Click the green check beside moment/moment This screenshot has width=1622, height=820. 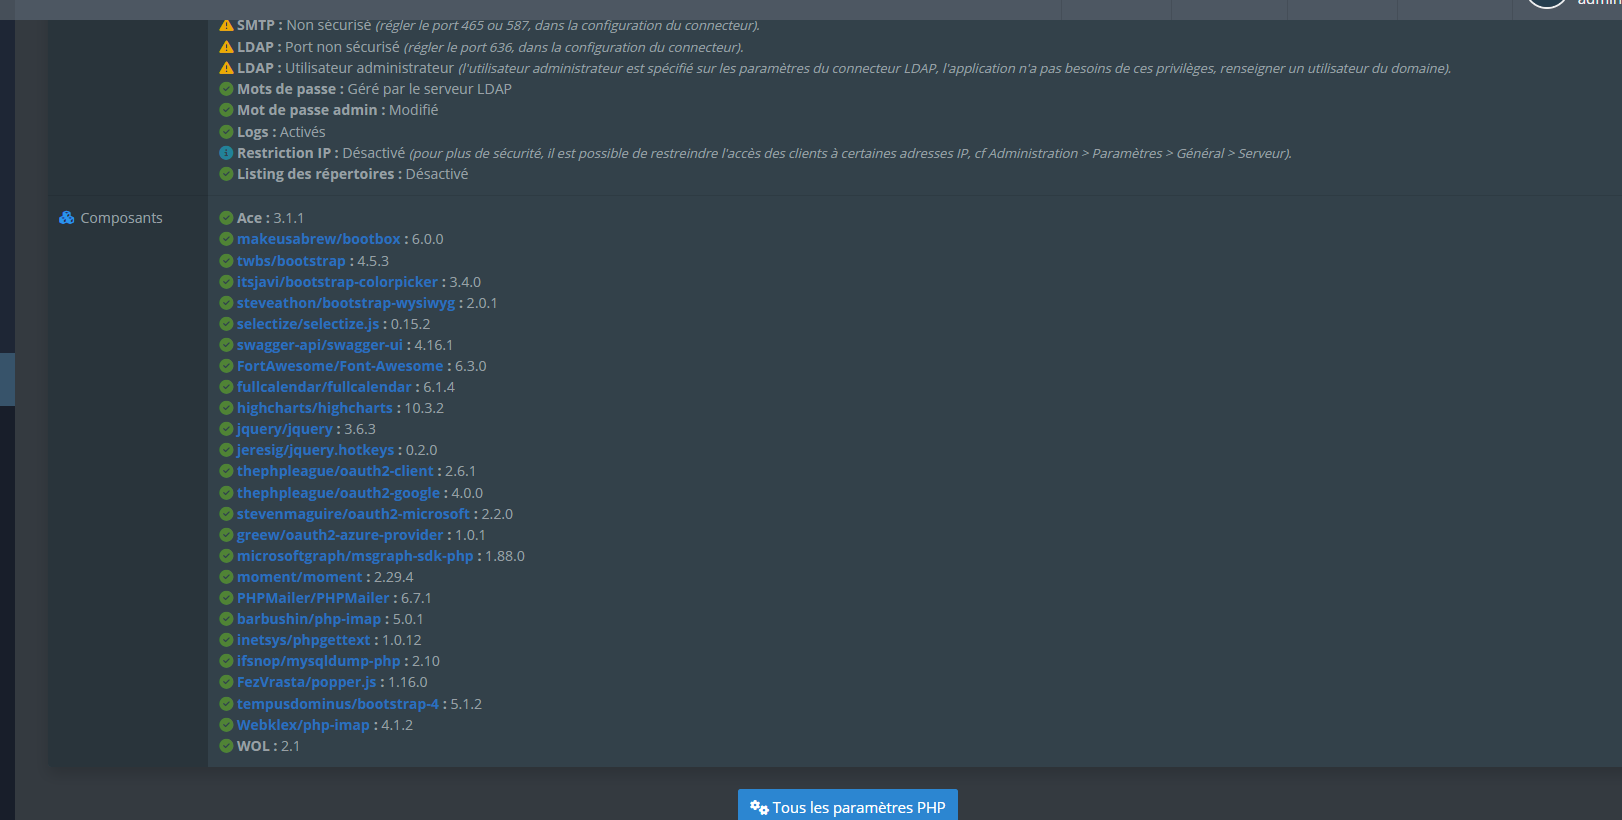(x=226, y=577)
